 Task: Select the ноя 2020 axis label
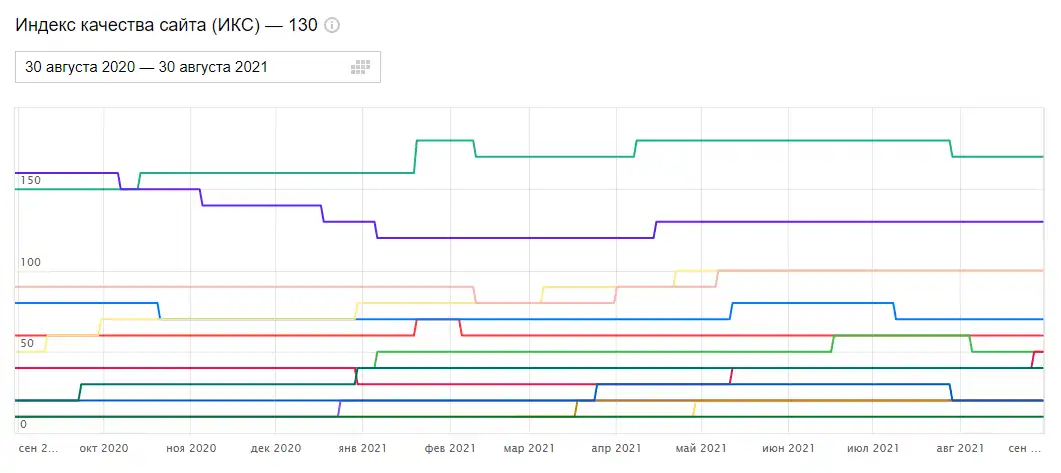[x=191, y=448]
